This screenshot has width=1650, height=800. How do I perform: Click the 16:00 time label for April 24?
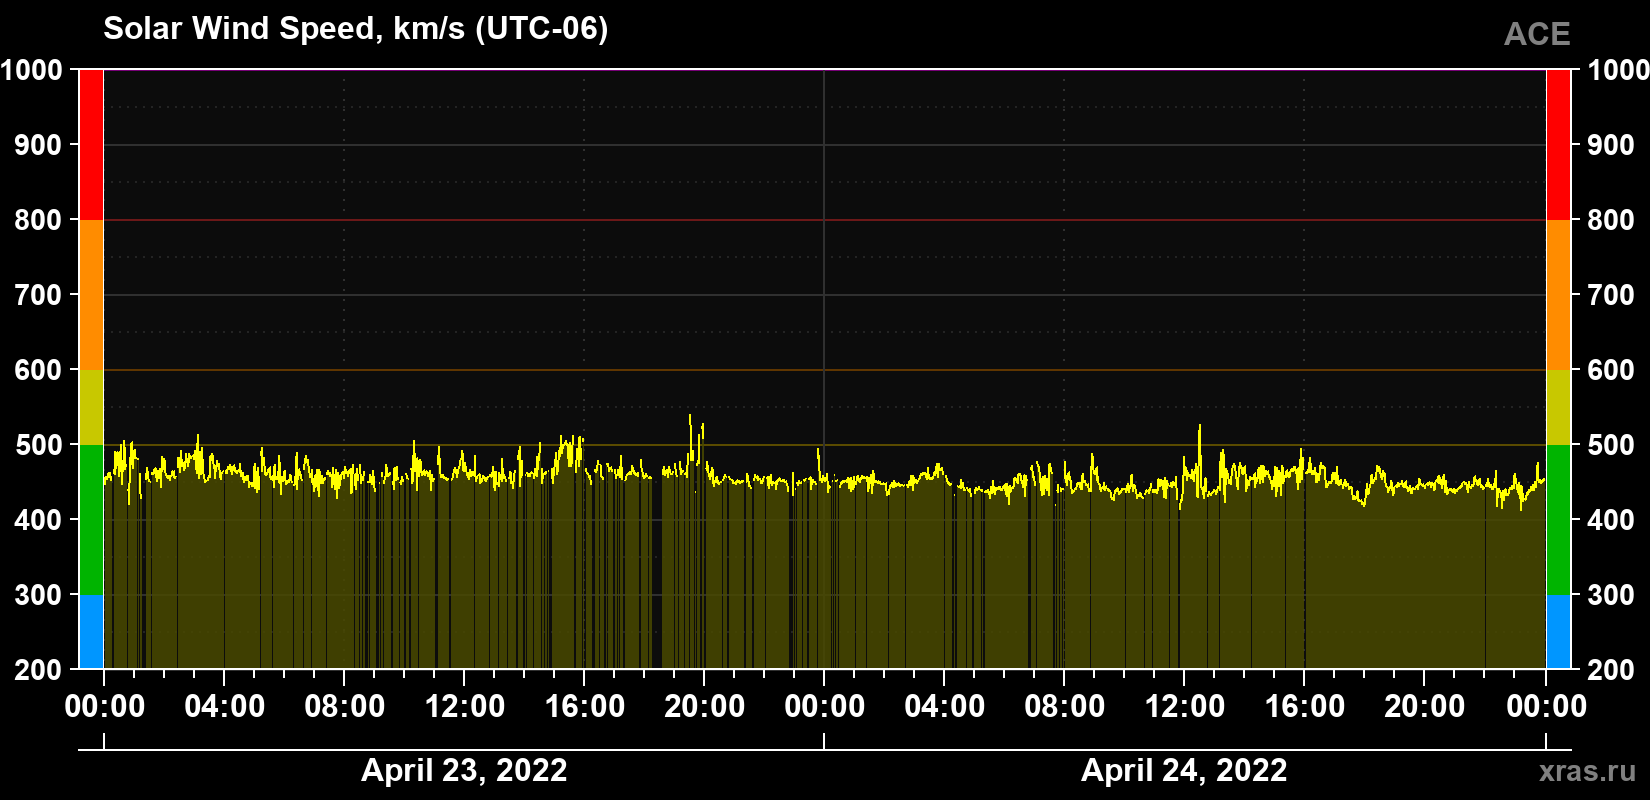coord(1304,707)
